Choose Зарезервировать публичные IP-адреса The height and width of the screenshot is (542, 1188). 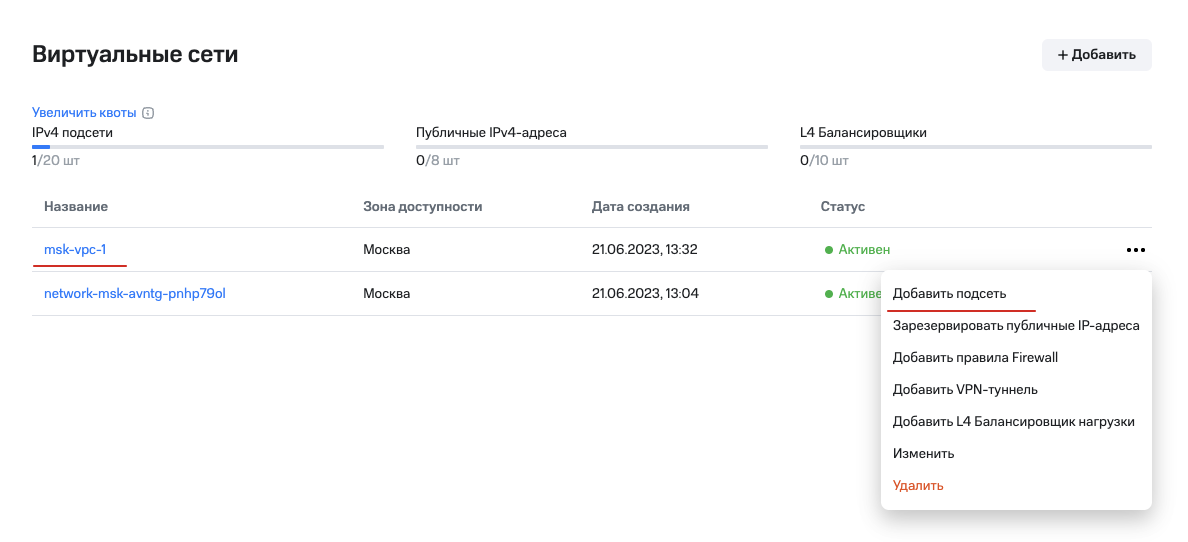coord(1015,326)
